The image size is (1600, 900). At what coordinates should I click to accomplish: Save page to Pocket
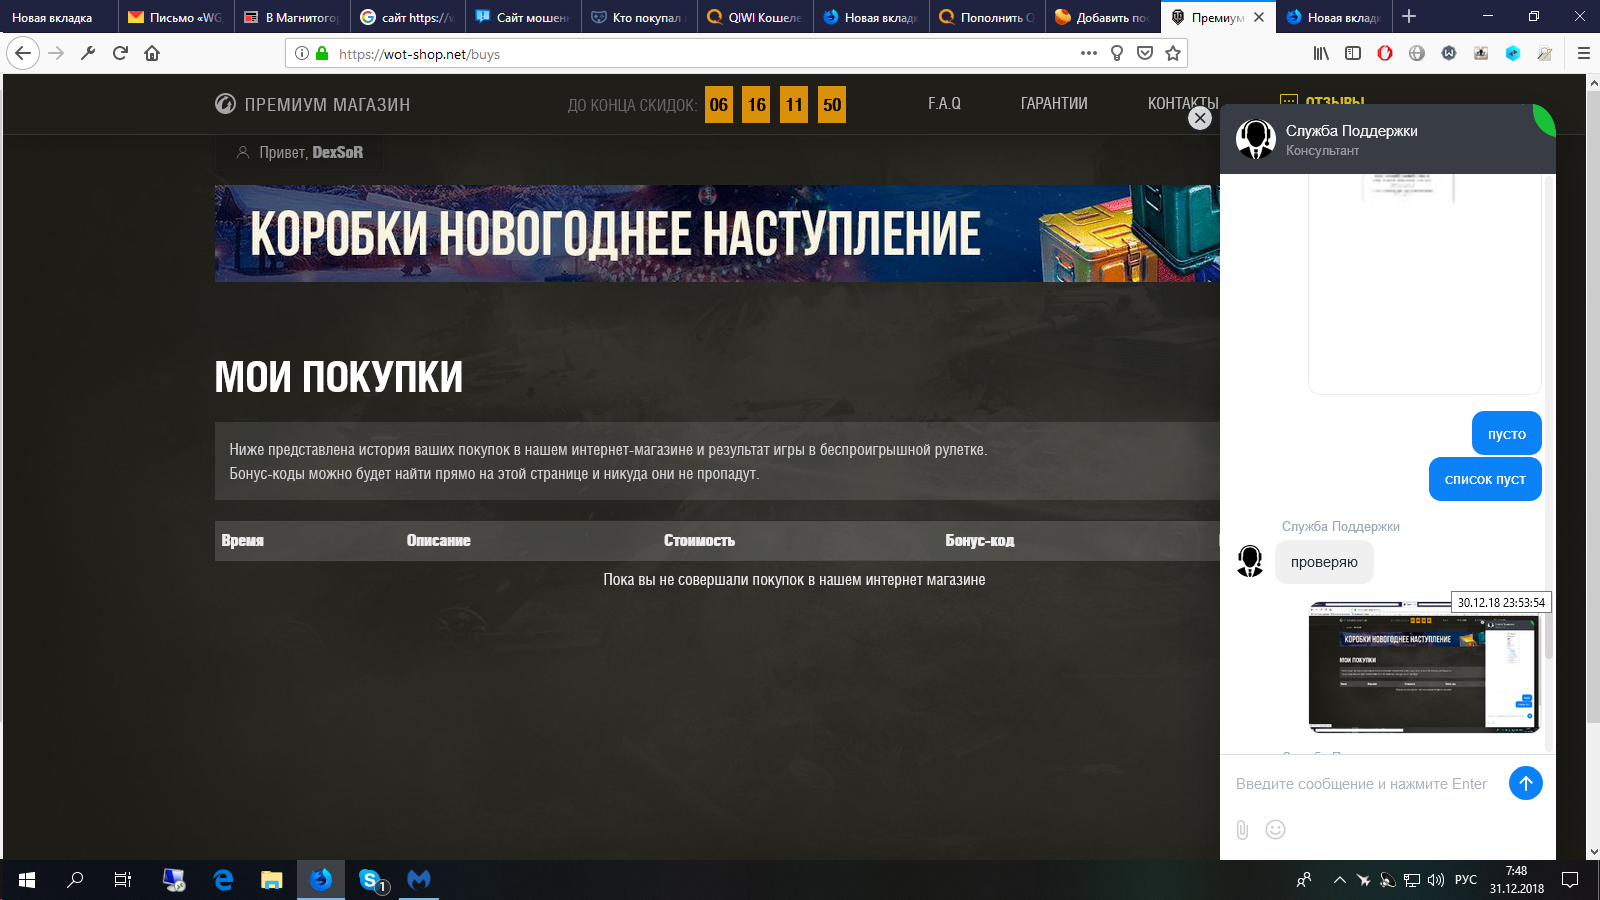(x=1145, y=53)
